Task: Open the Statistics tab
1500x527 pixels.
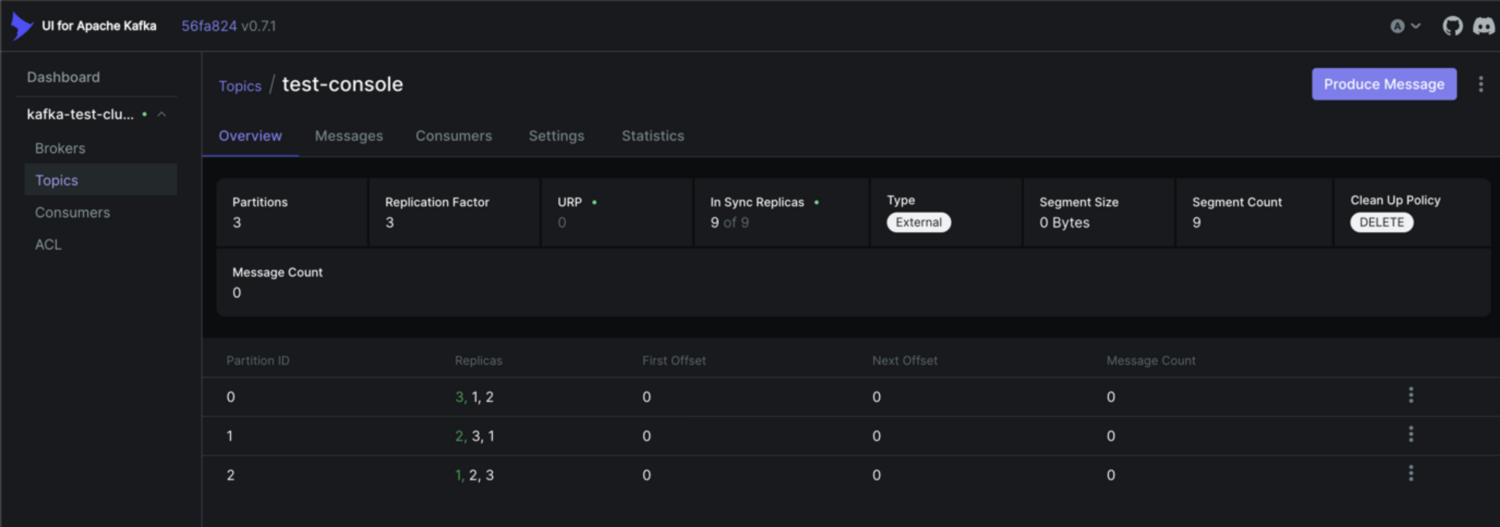Action: 653,136
